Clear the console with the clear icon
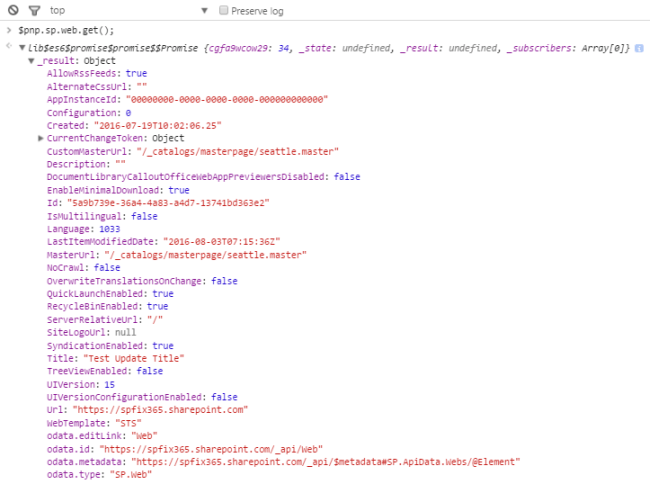 tap(13, 10)
